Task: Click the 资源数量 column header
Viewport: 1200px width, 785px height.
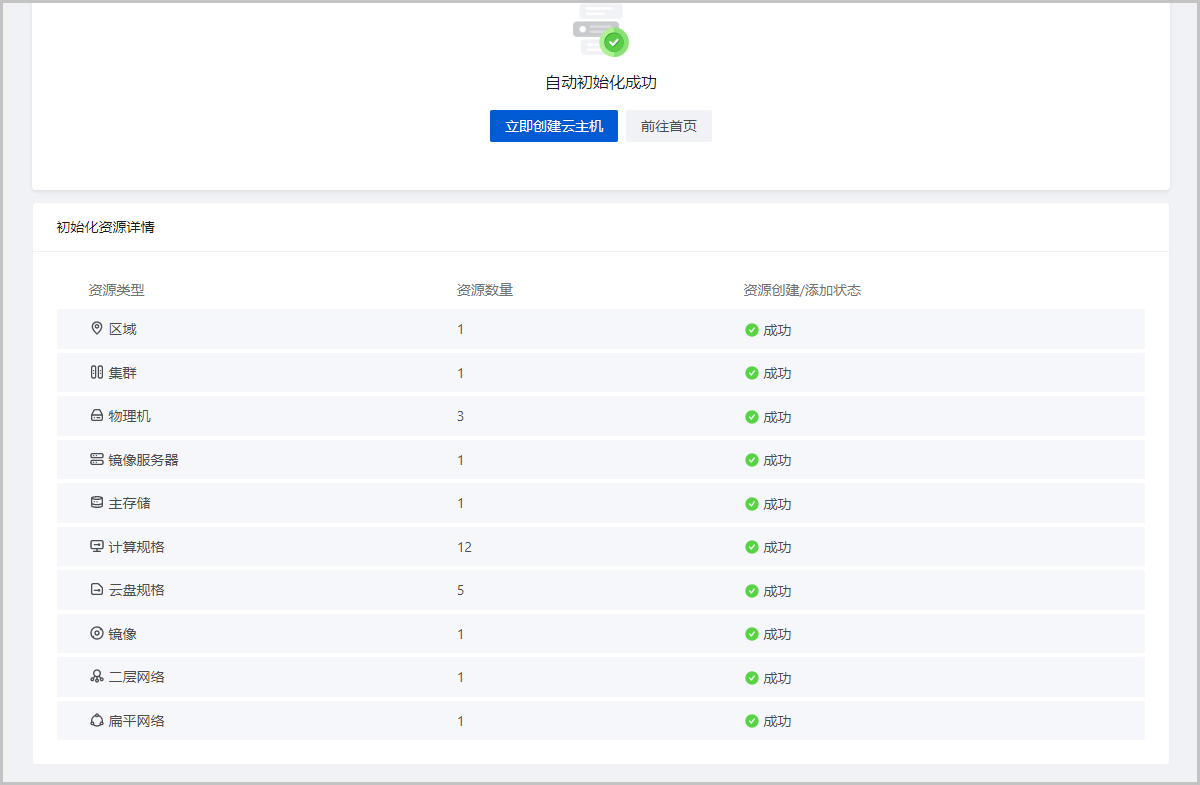Action: pyautogui.click(x=485, y=290)
